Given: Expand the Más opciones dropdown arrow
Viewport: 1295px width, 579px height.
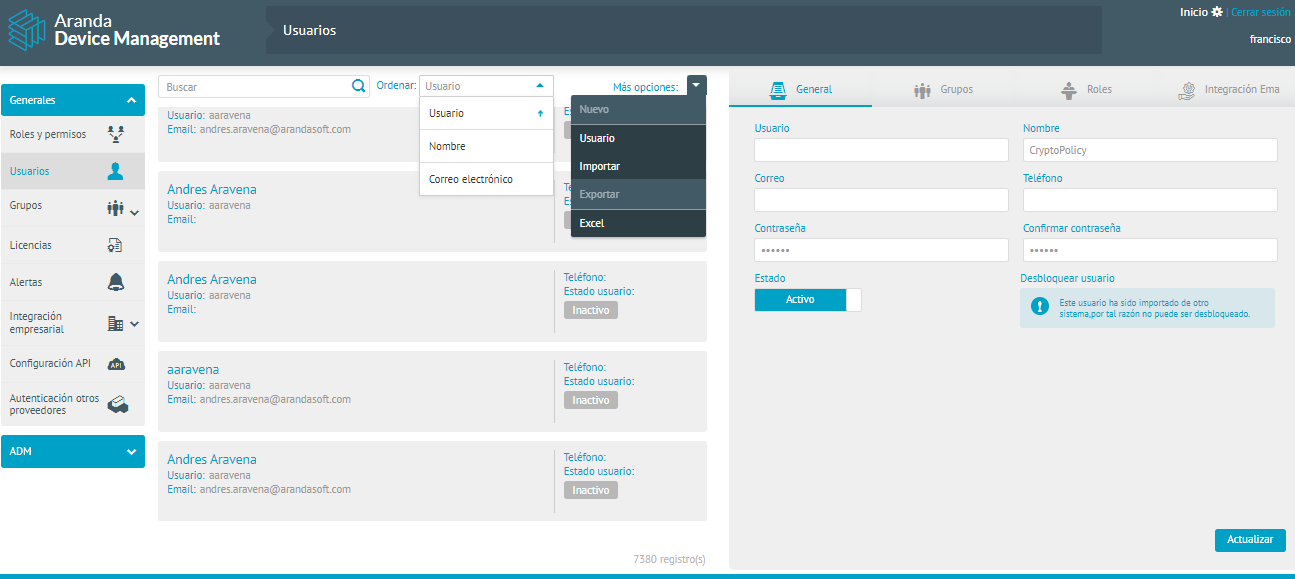Looking at the screenshot, I should 696,86.
